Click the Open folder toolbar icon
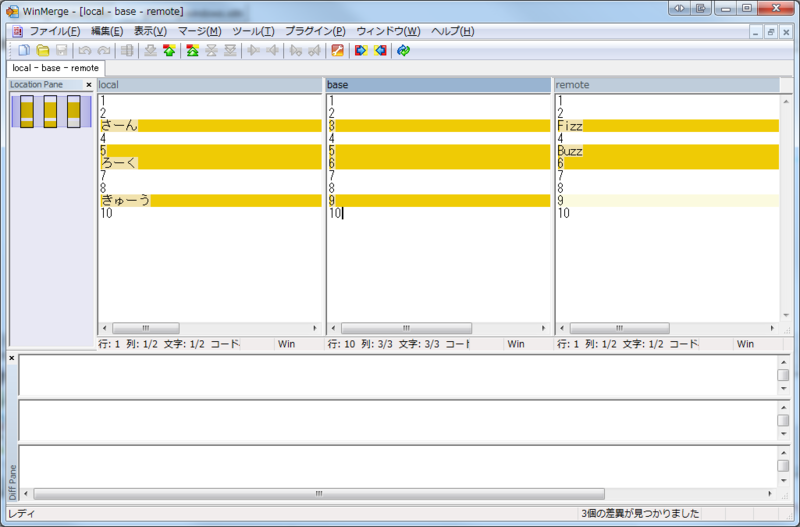800x527 pixels. pyautogui.click(x=43, y=50)
